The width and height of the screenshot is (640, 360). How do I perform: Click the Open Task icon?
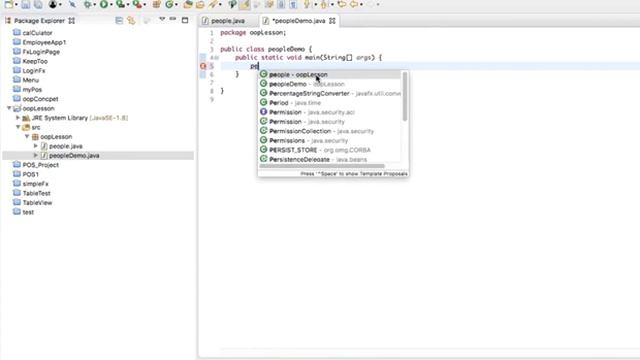[200, 4]
